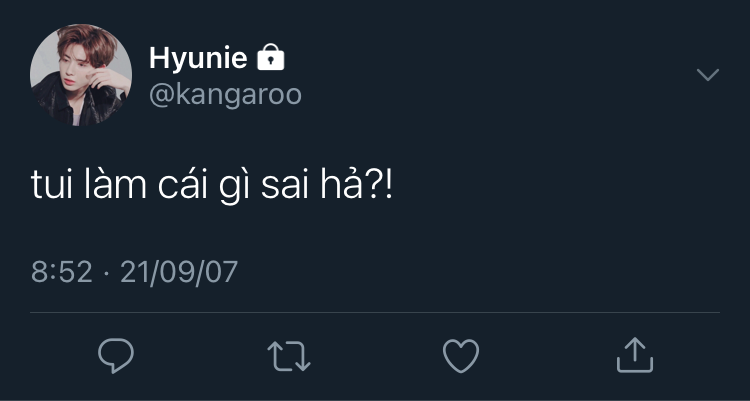Open the @kangaroo handle profile

225,95
